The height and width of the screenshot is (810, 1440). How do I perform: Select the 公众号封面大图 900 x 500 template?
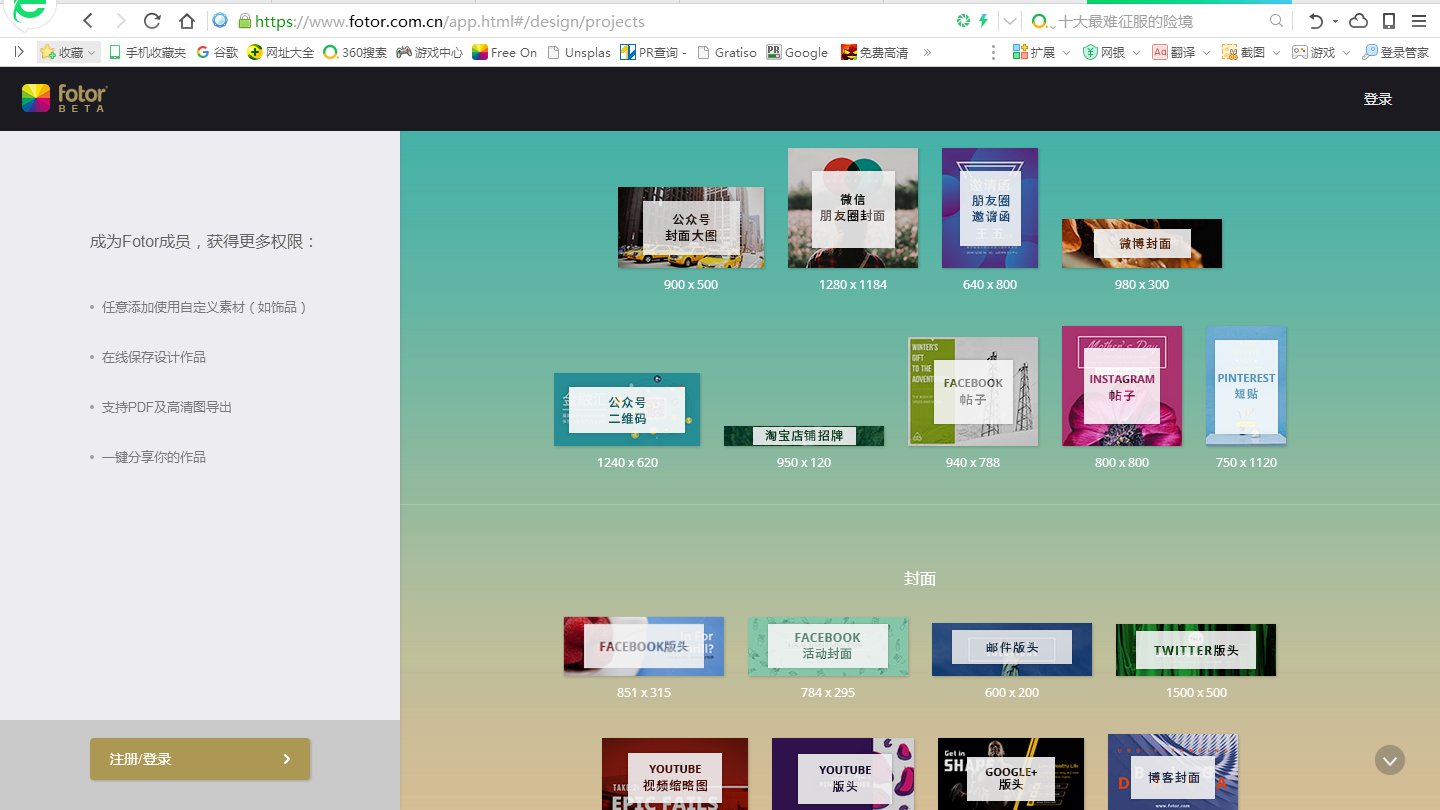point(690,227)
